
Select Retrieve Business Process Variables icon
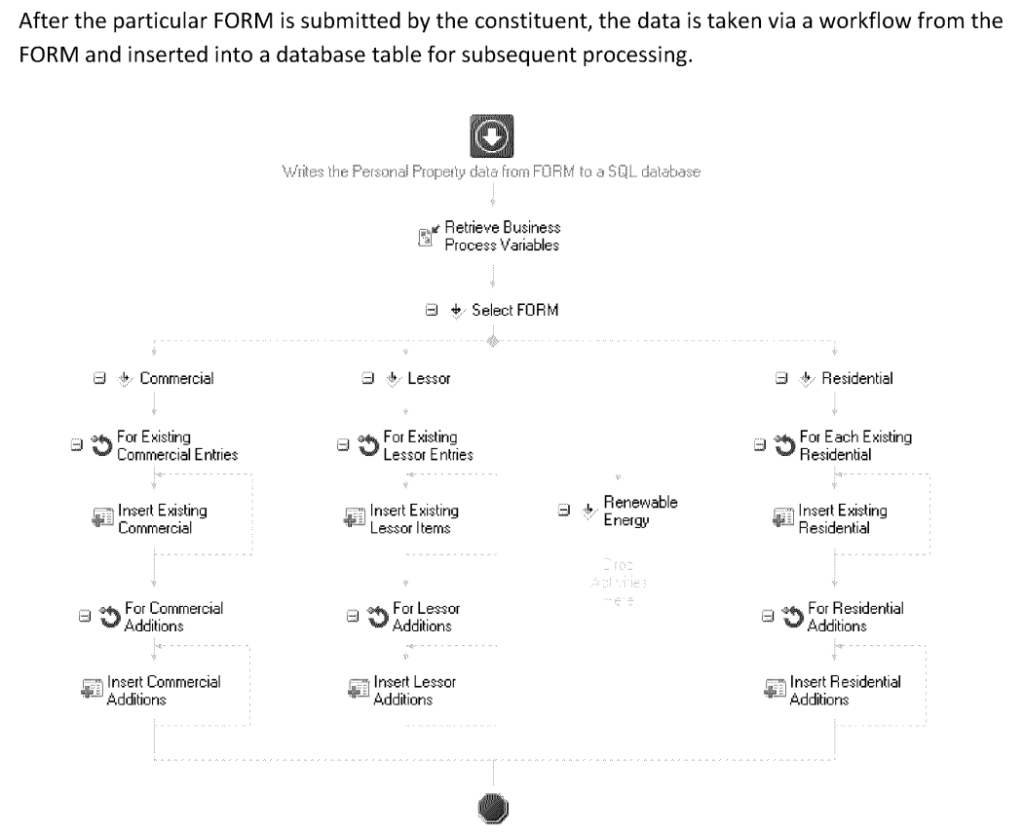point(427,237)
